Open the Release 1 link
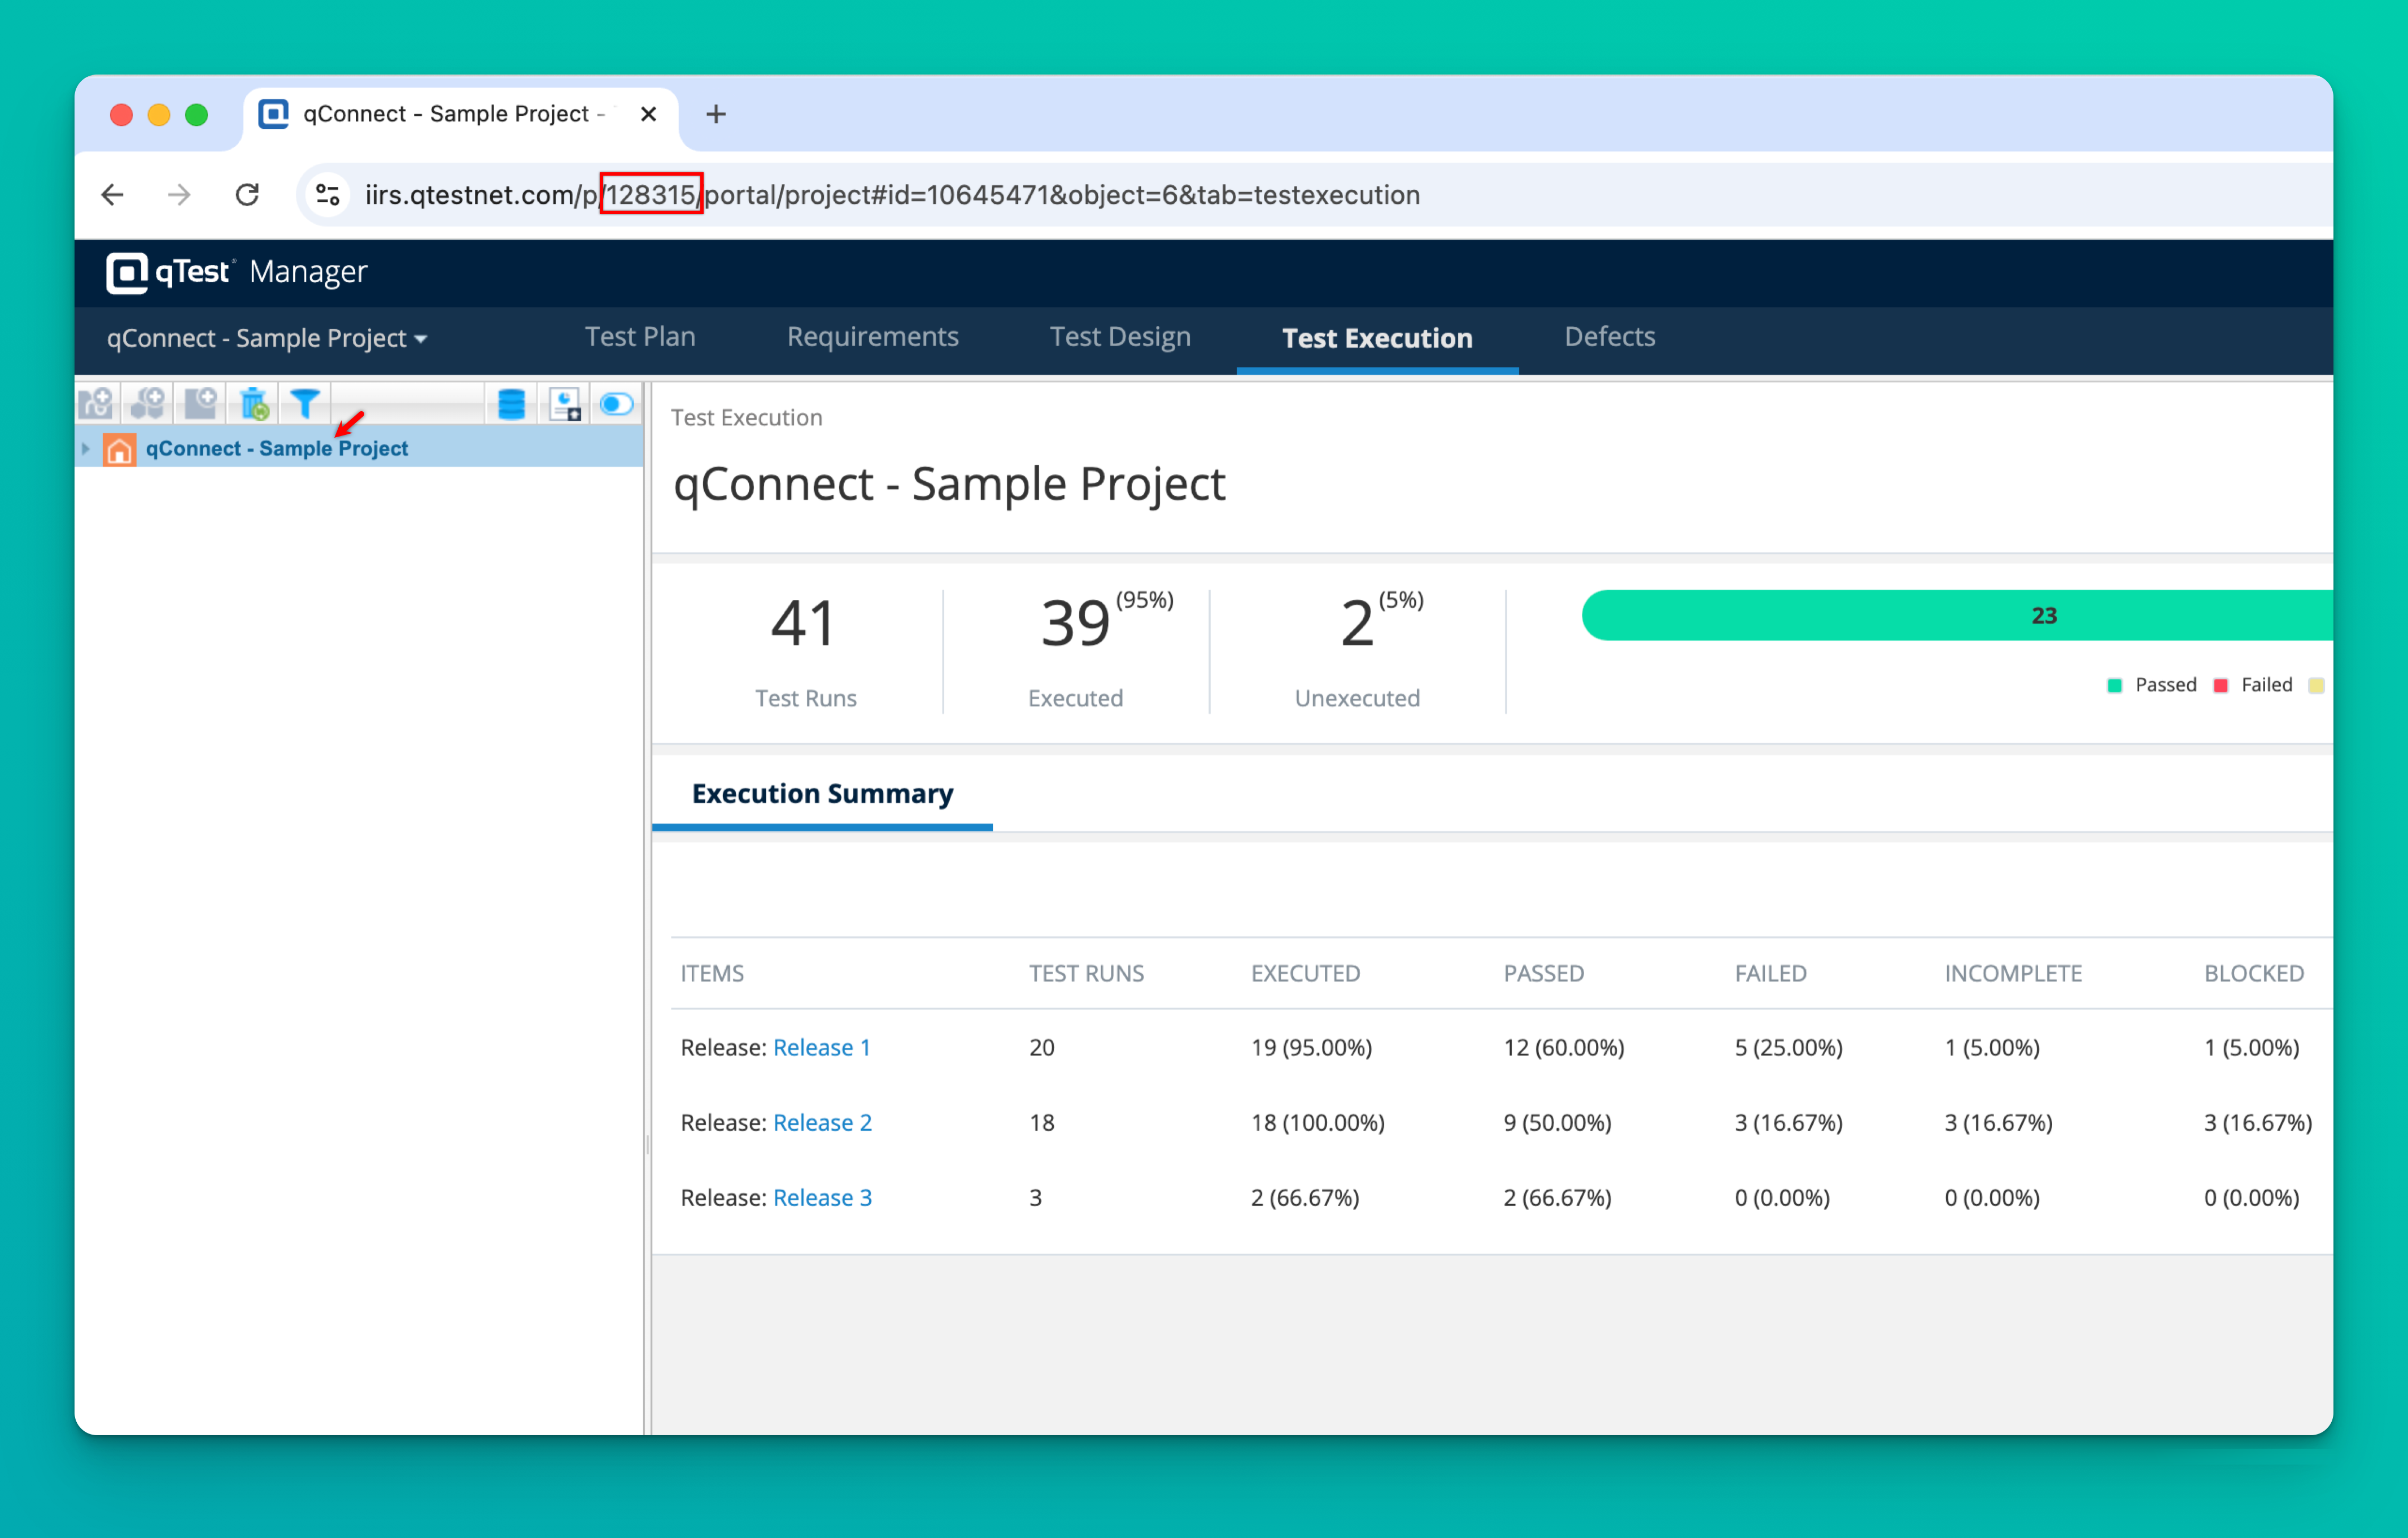This screenshot has width=2408, height=1538. coord(821,1047)
